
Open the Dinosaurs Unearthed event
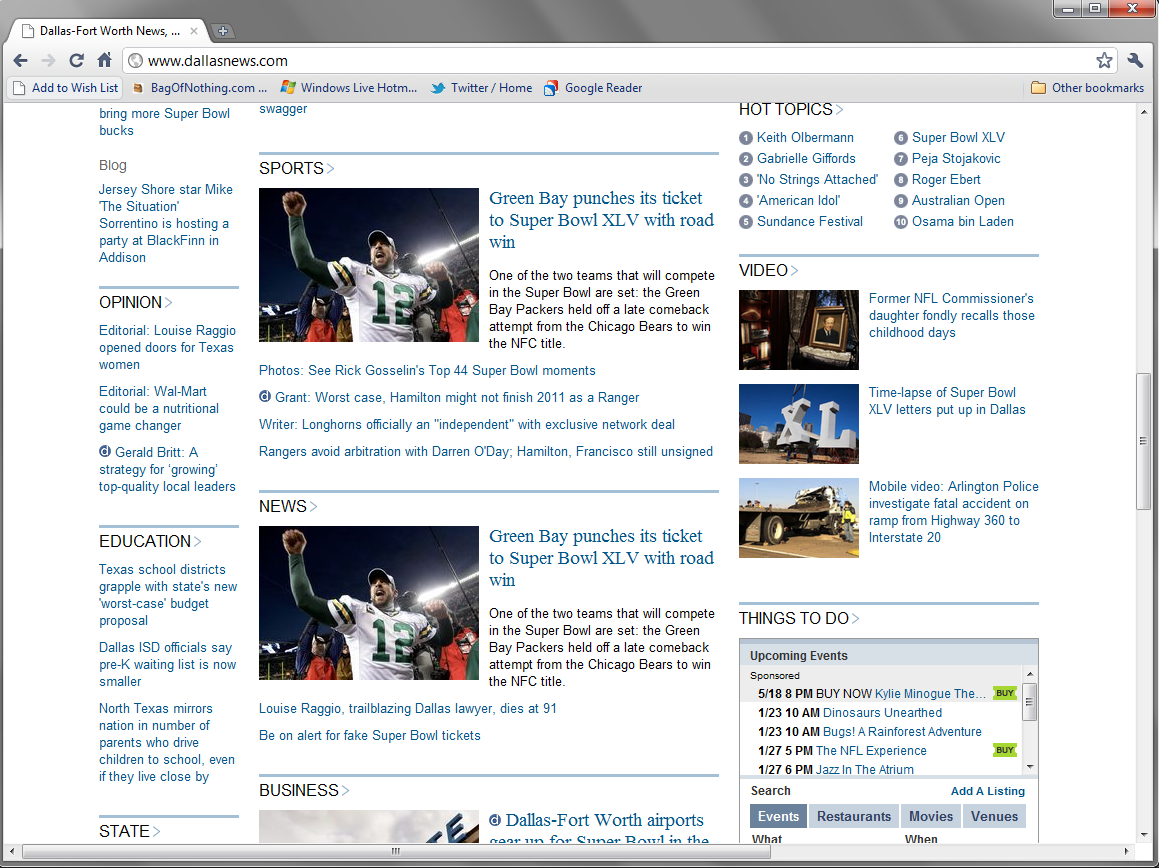click(x=882, y=713)
